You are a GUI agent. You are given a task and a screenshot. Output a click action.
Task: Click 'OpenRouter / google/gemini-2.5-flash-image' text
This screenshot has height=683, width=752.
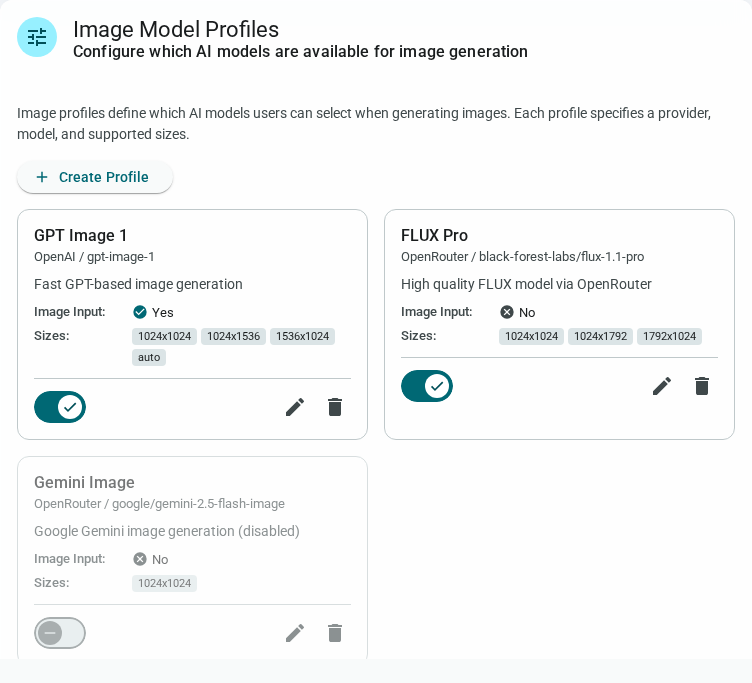[x=159, y=504]
